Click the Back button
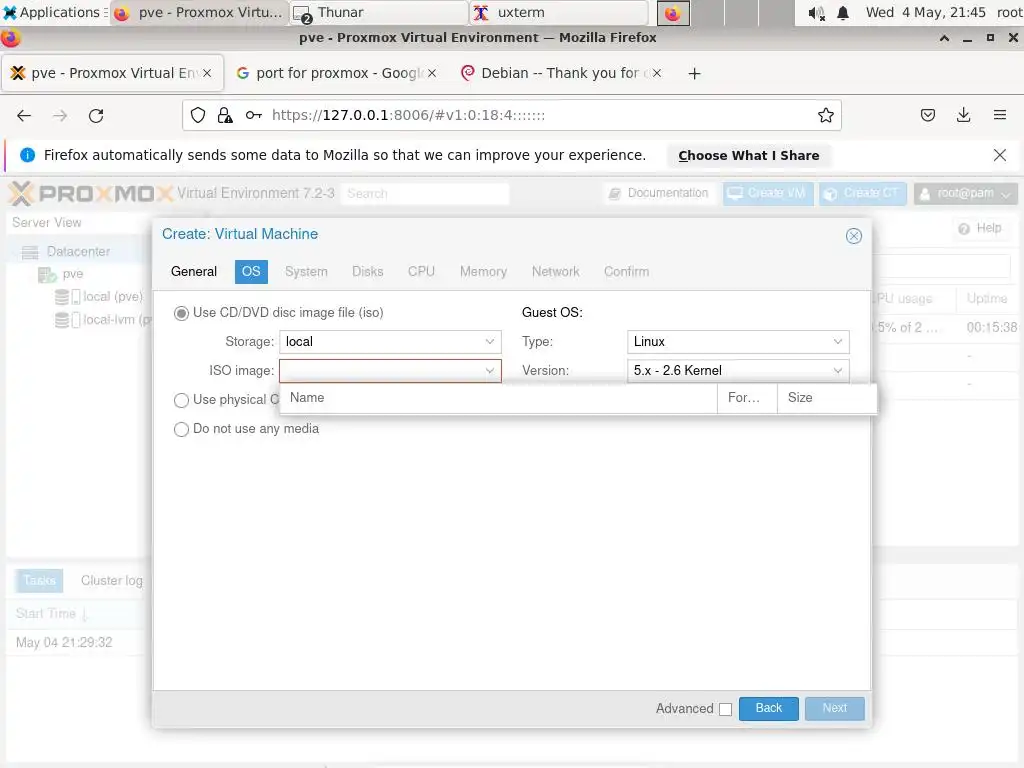 [x=768, y=708]
